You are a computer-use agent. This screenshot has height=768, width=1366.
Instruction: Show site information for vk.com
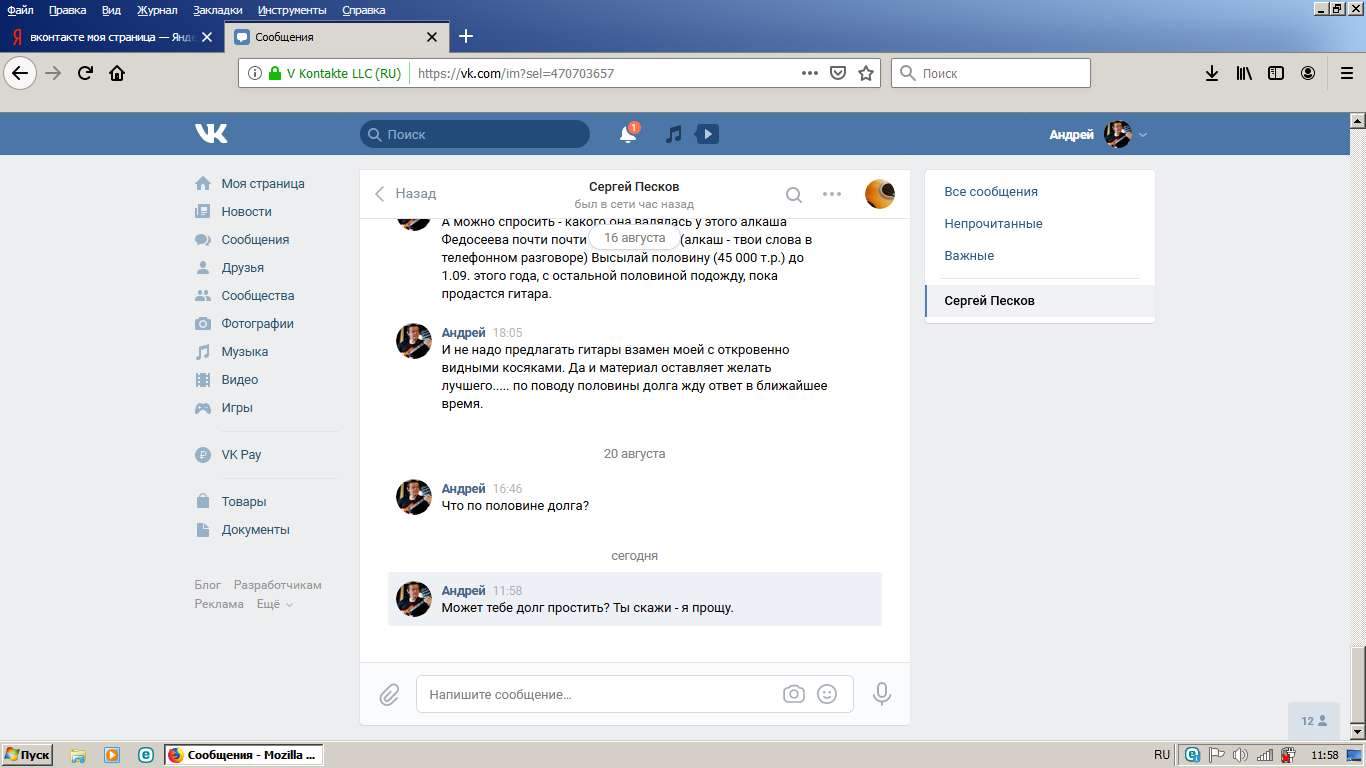(x=255, y=73)
